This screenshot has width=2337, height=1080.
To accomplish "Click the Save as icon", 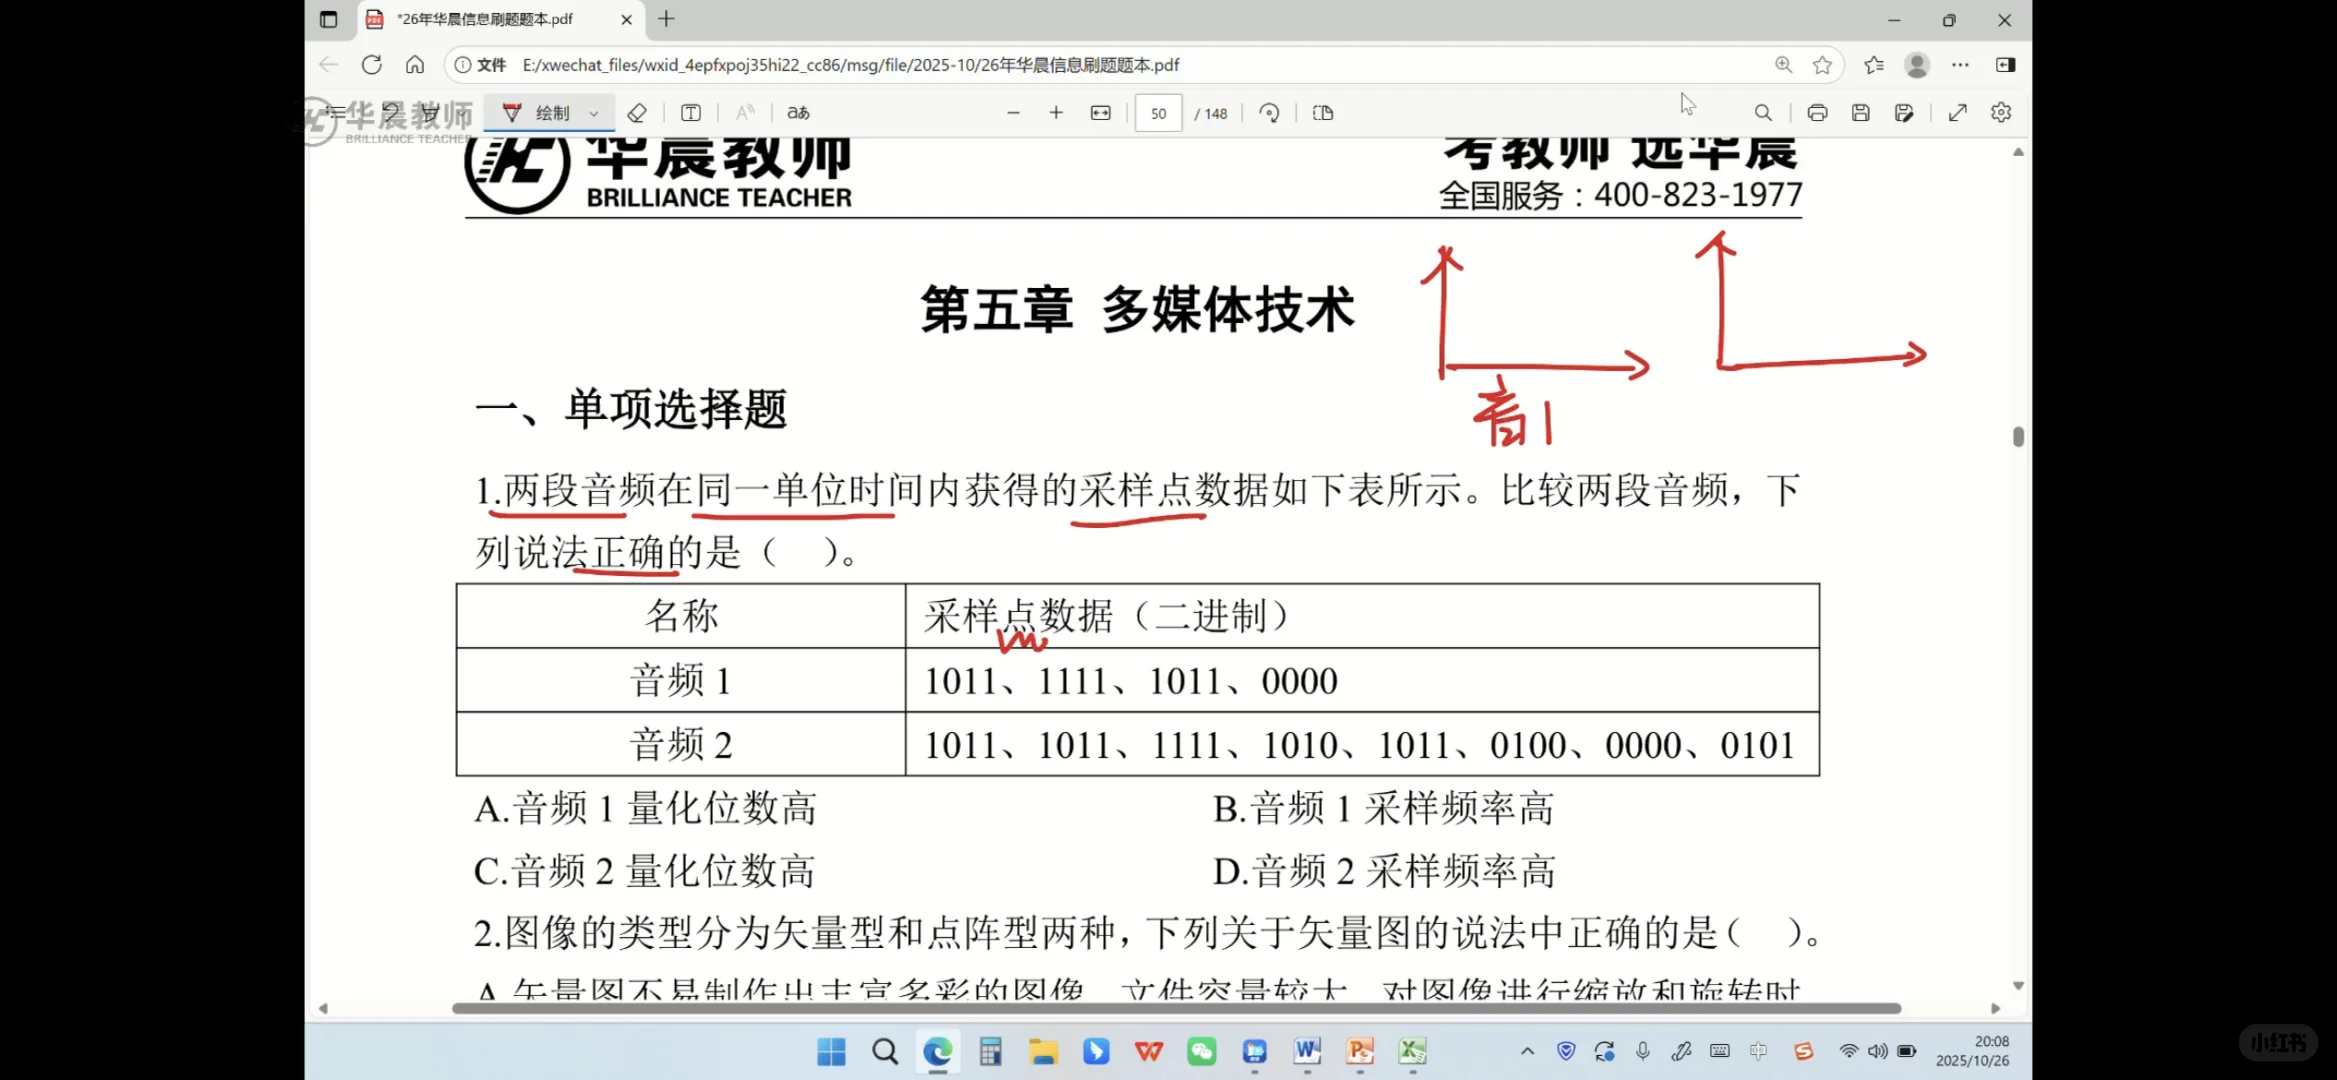I will tap(1904, 113).
